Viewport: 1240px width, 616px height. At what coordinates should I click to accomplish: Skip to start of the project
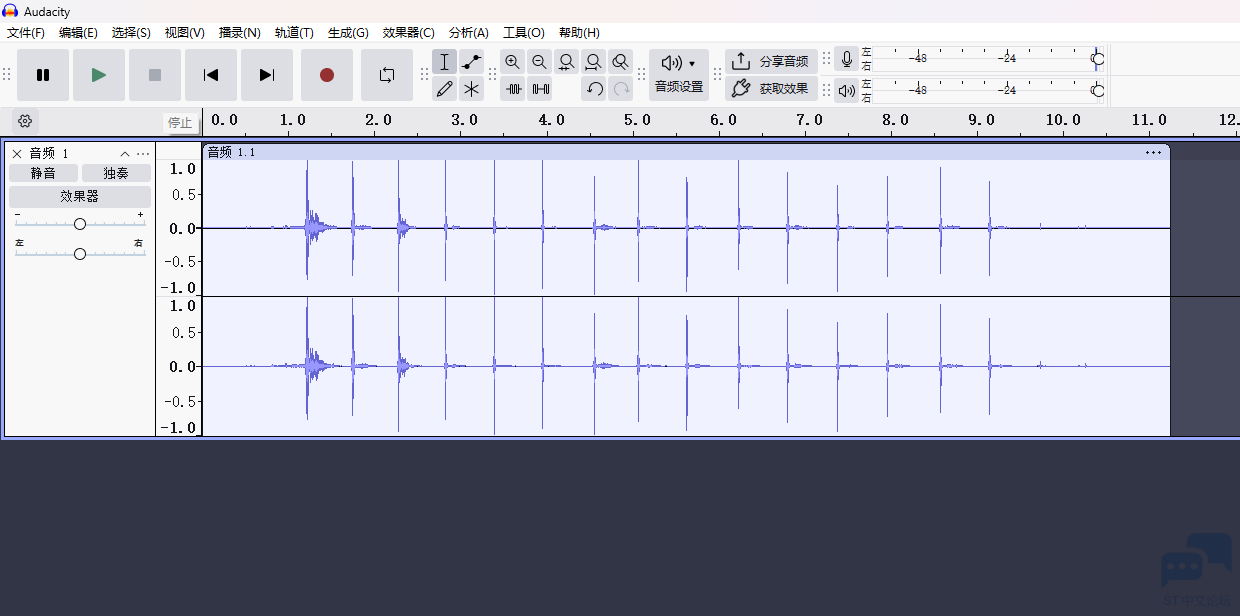211,75
